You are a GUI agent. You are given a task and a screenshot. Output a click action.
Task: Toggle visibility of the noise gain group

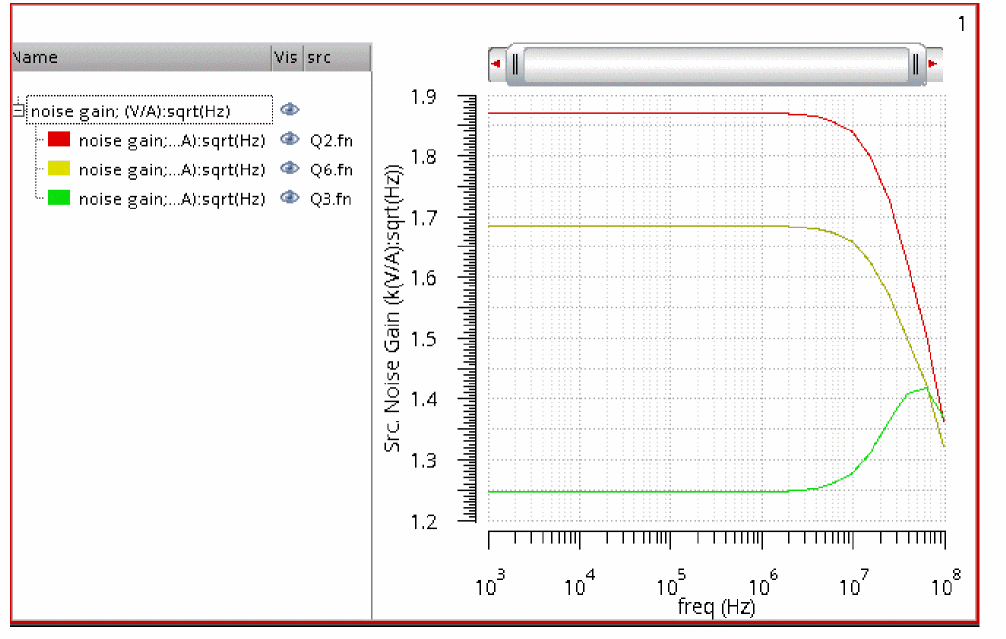coord(290,109)
